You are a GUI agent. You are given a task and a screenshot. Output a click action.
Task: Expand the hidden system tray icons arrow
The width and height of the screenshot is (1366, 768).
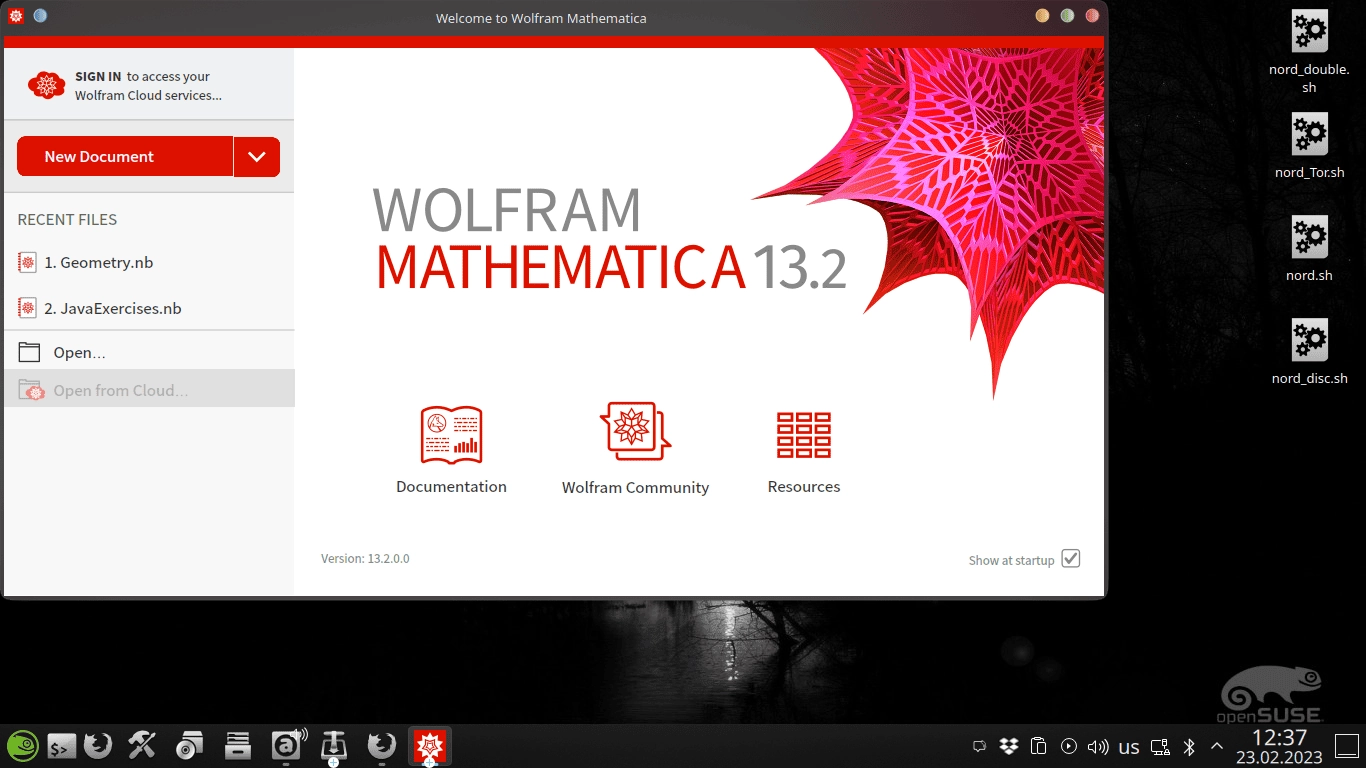coord(1217,746)
